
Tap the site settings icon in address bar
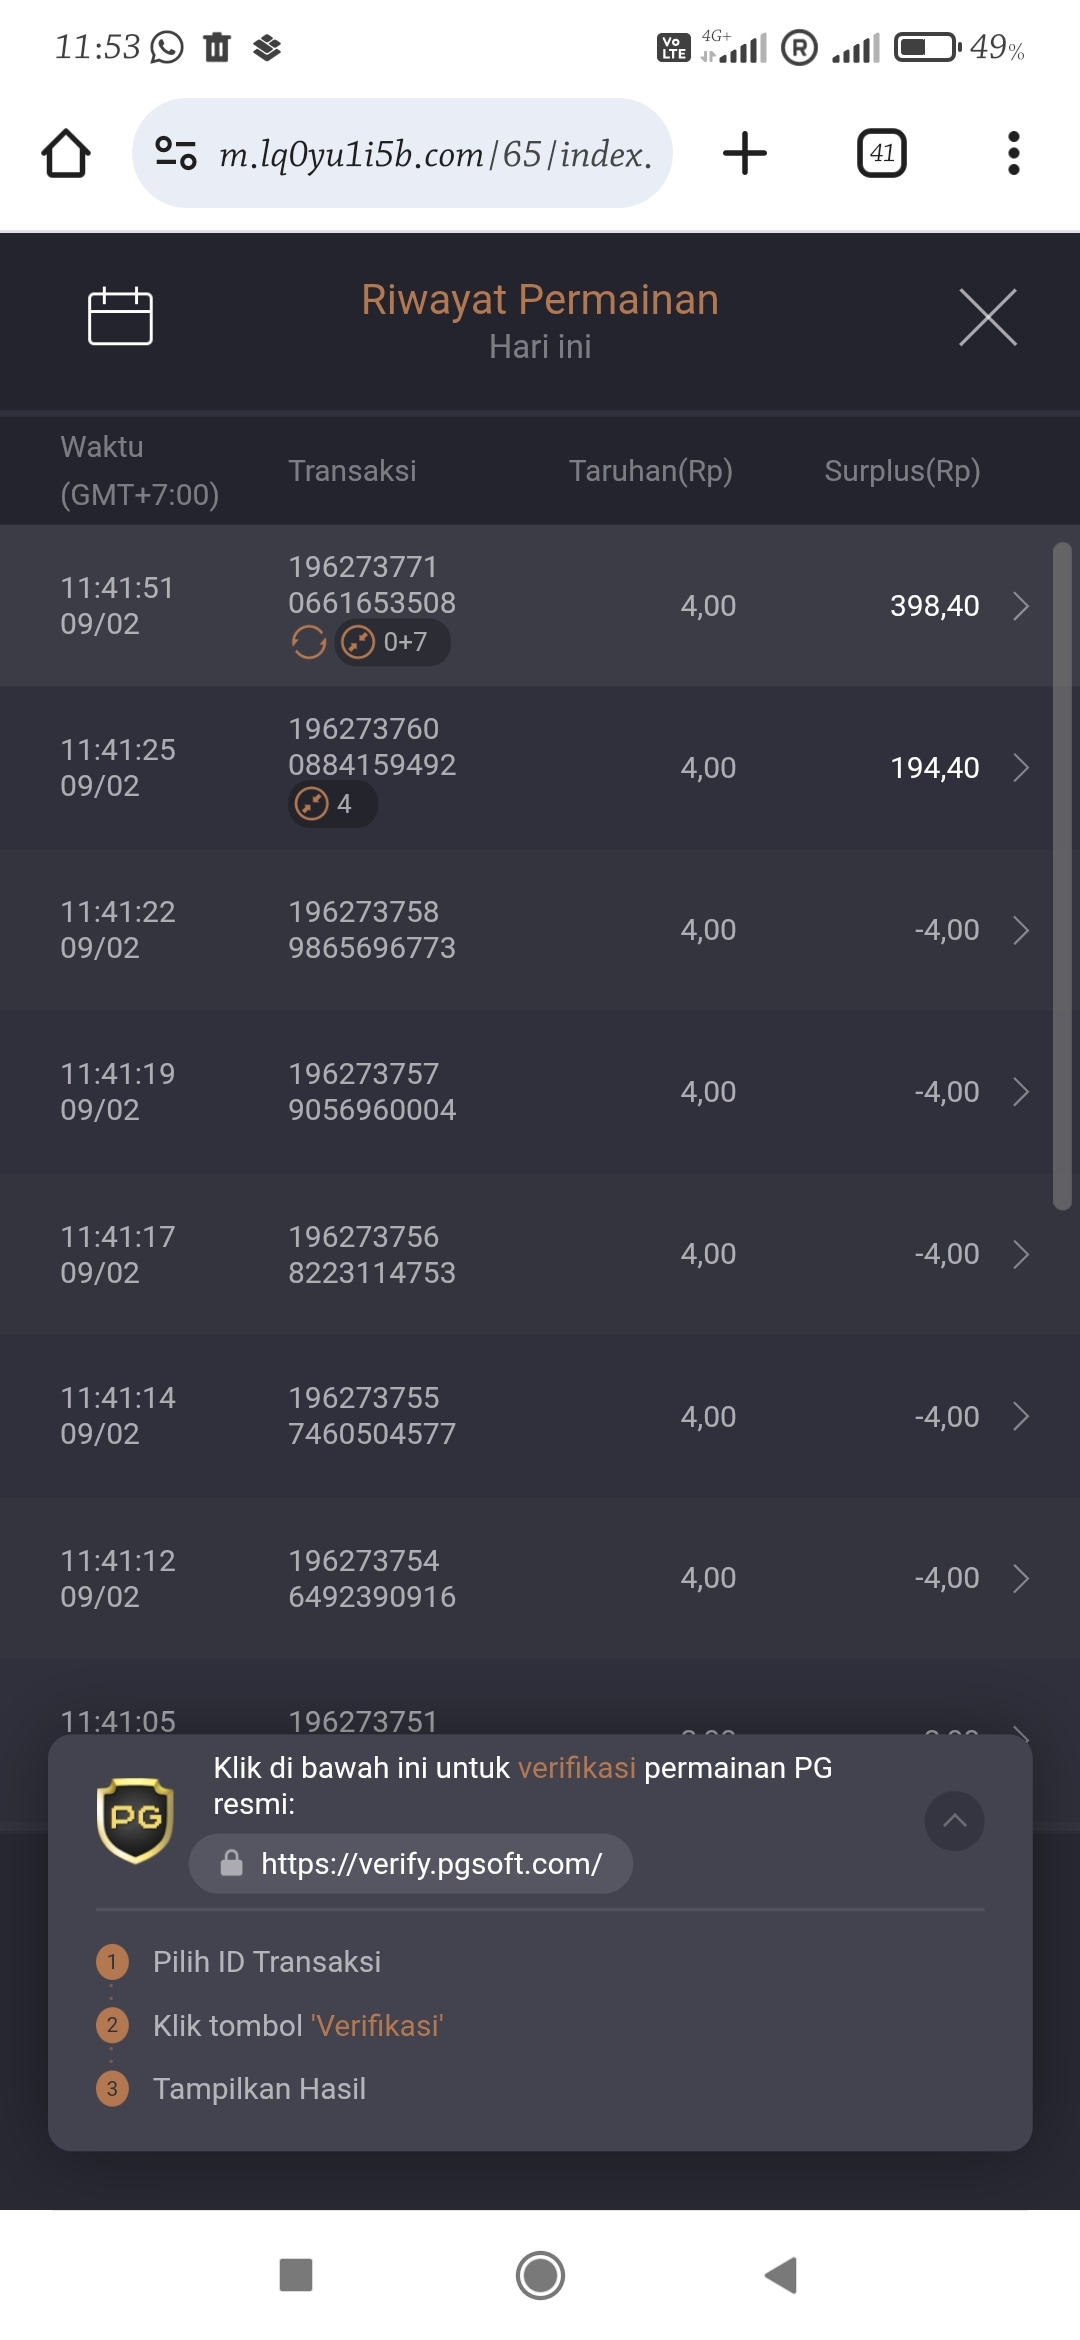coord(176,154)
